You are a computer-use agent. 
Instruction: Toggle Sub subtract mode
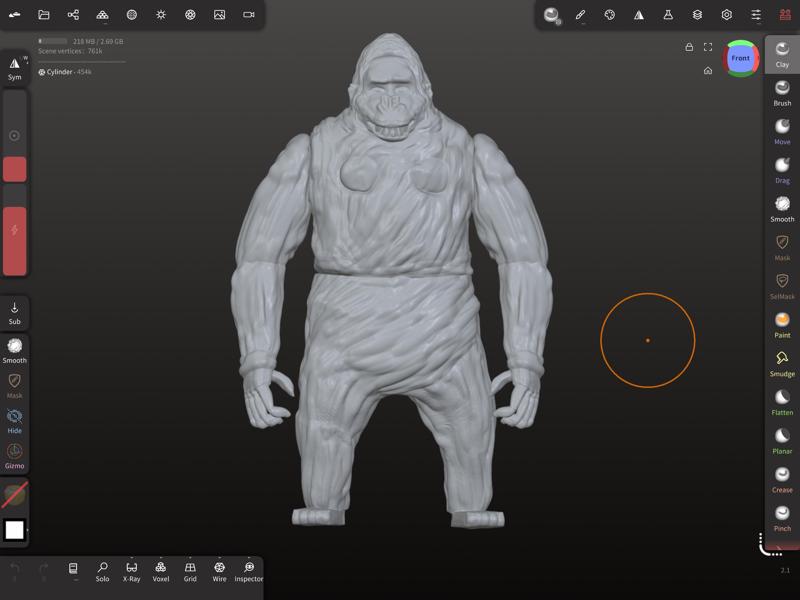click(15, 313)
